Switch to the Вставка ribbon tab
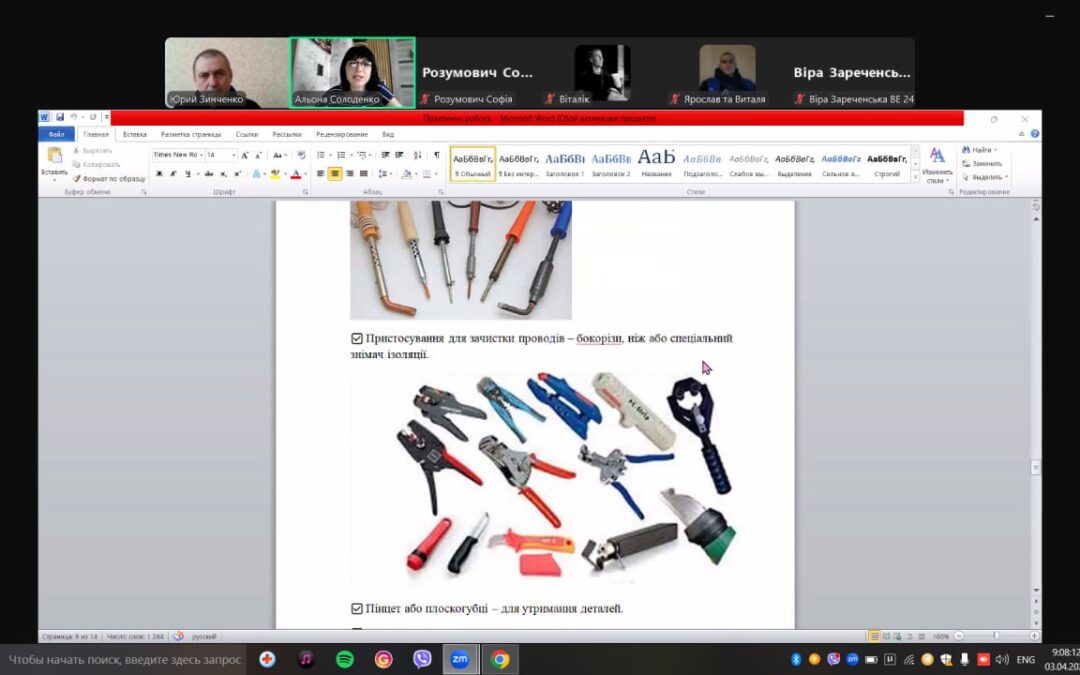 (x=135, y=134)
